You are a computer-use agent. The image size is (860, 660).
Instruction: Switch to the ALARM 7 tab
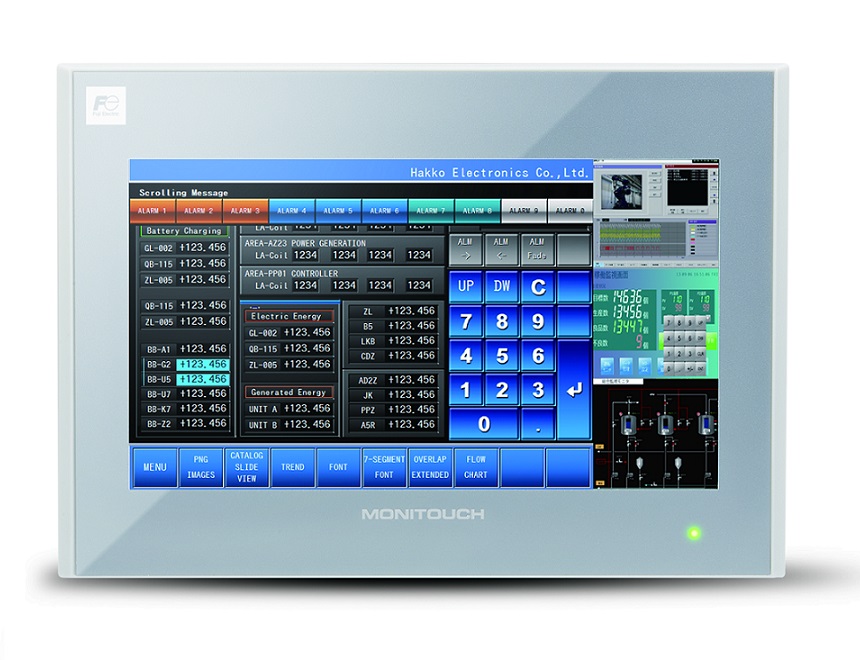pos(431,211)
